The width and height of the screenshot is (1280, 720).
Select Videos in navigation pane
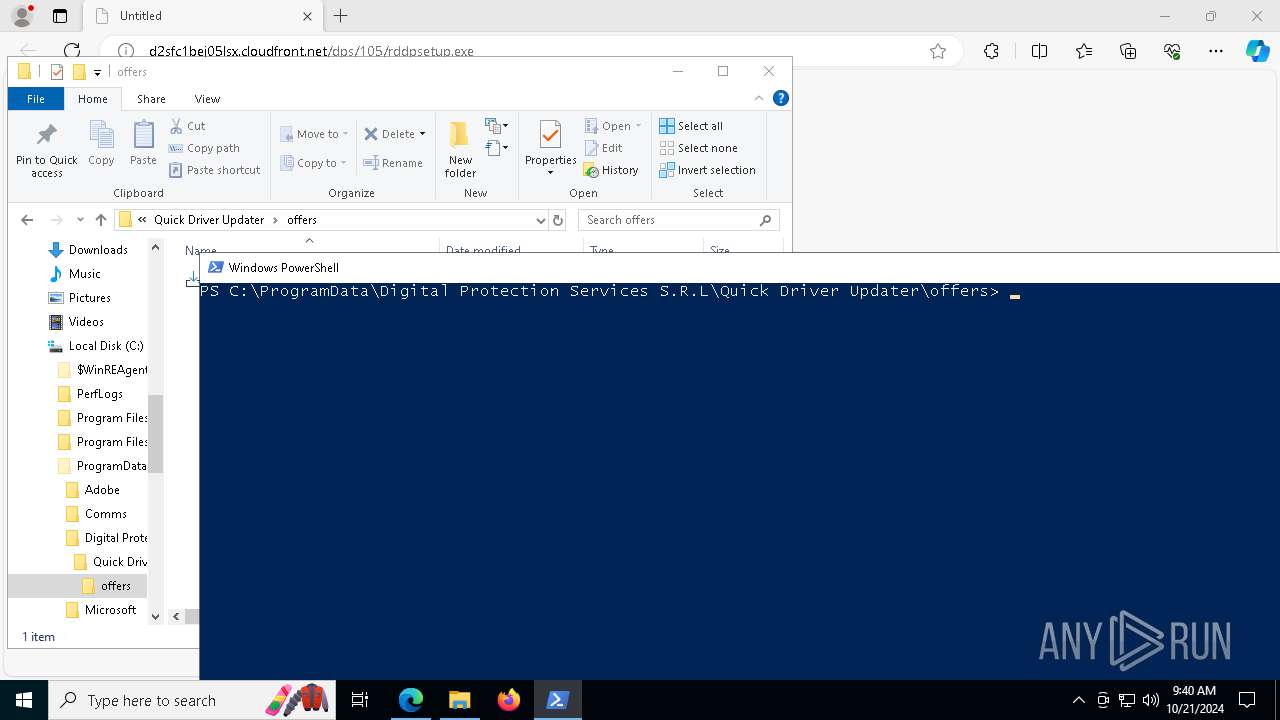(86, 322)
